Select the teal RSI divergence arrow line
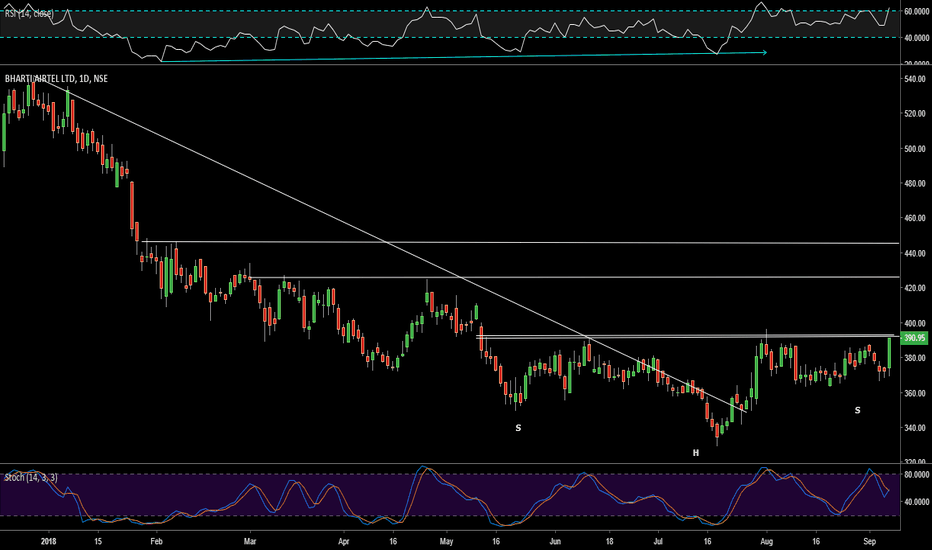The image size is (932, 550). [464, 56]
